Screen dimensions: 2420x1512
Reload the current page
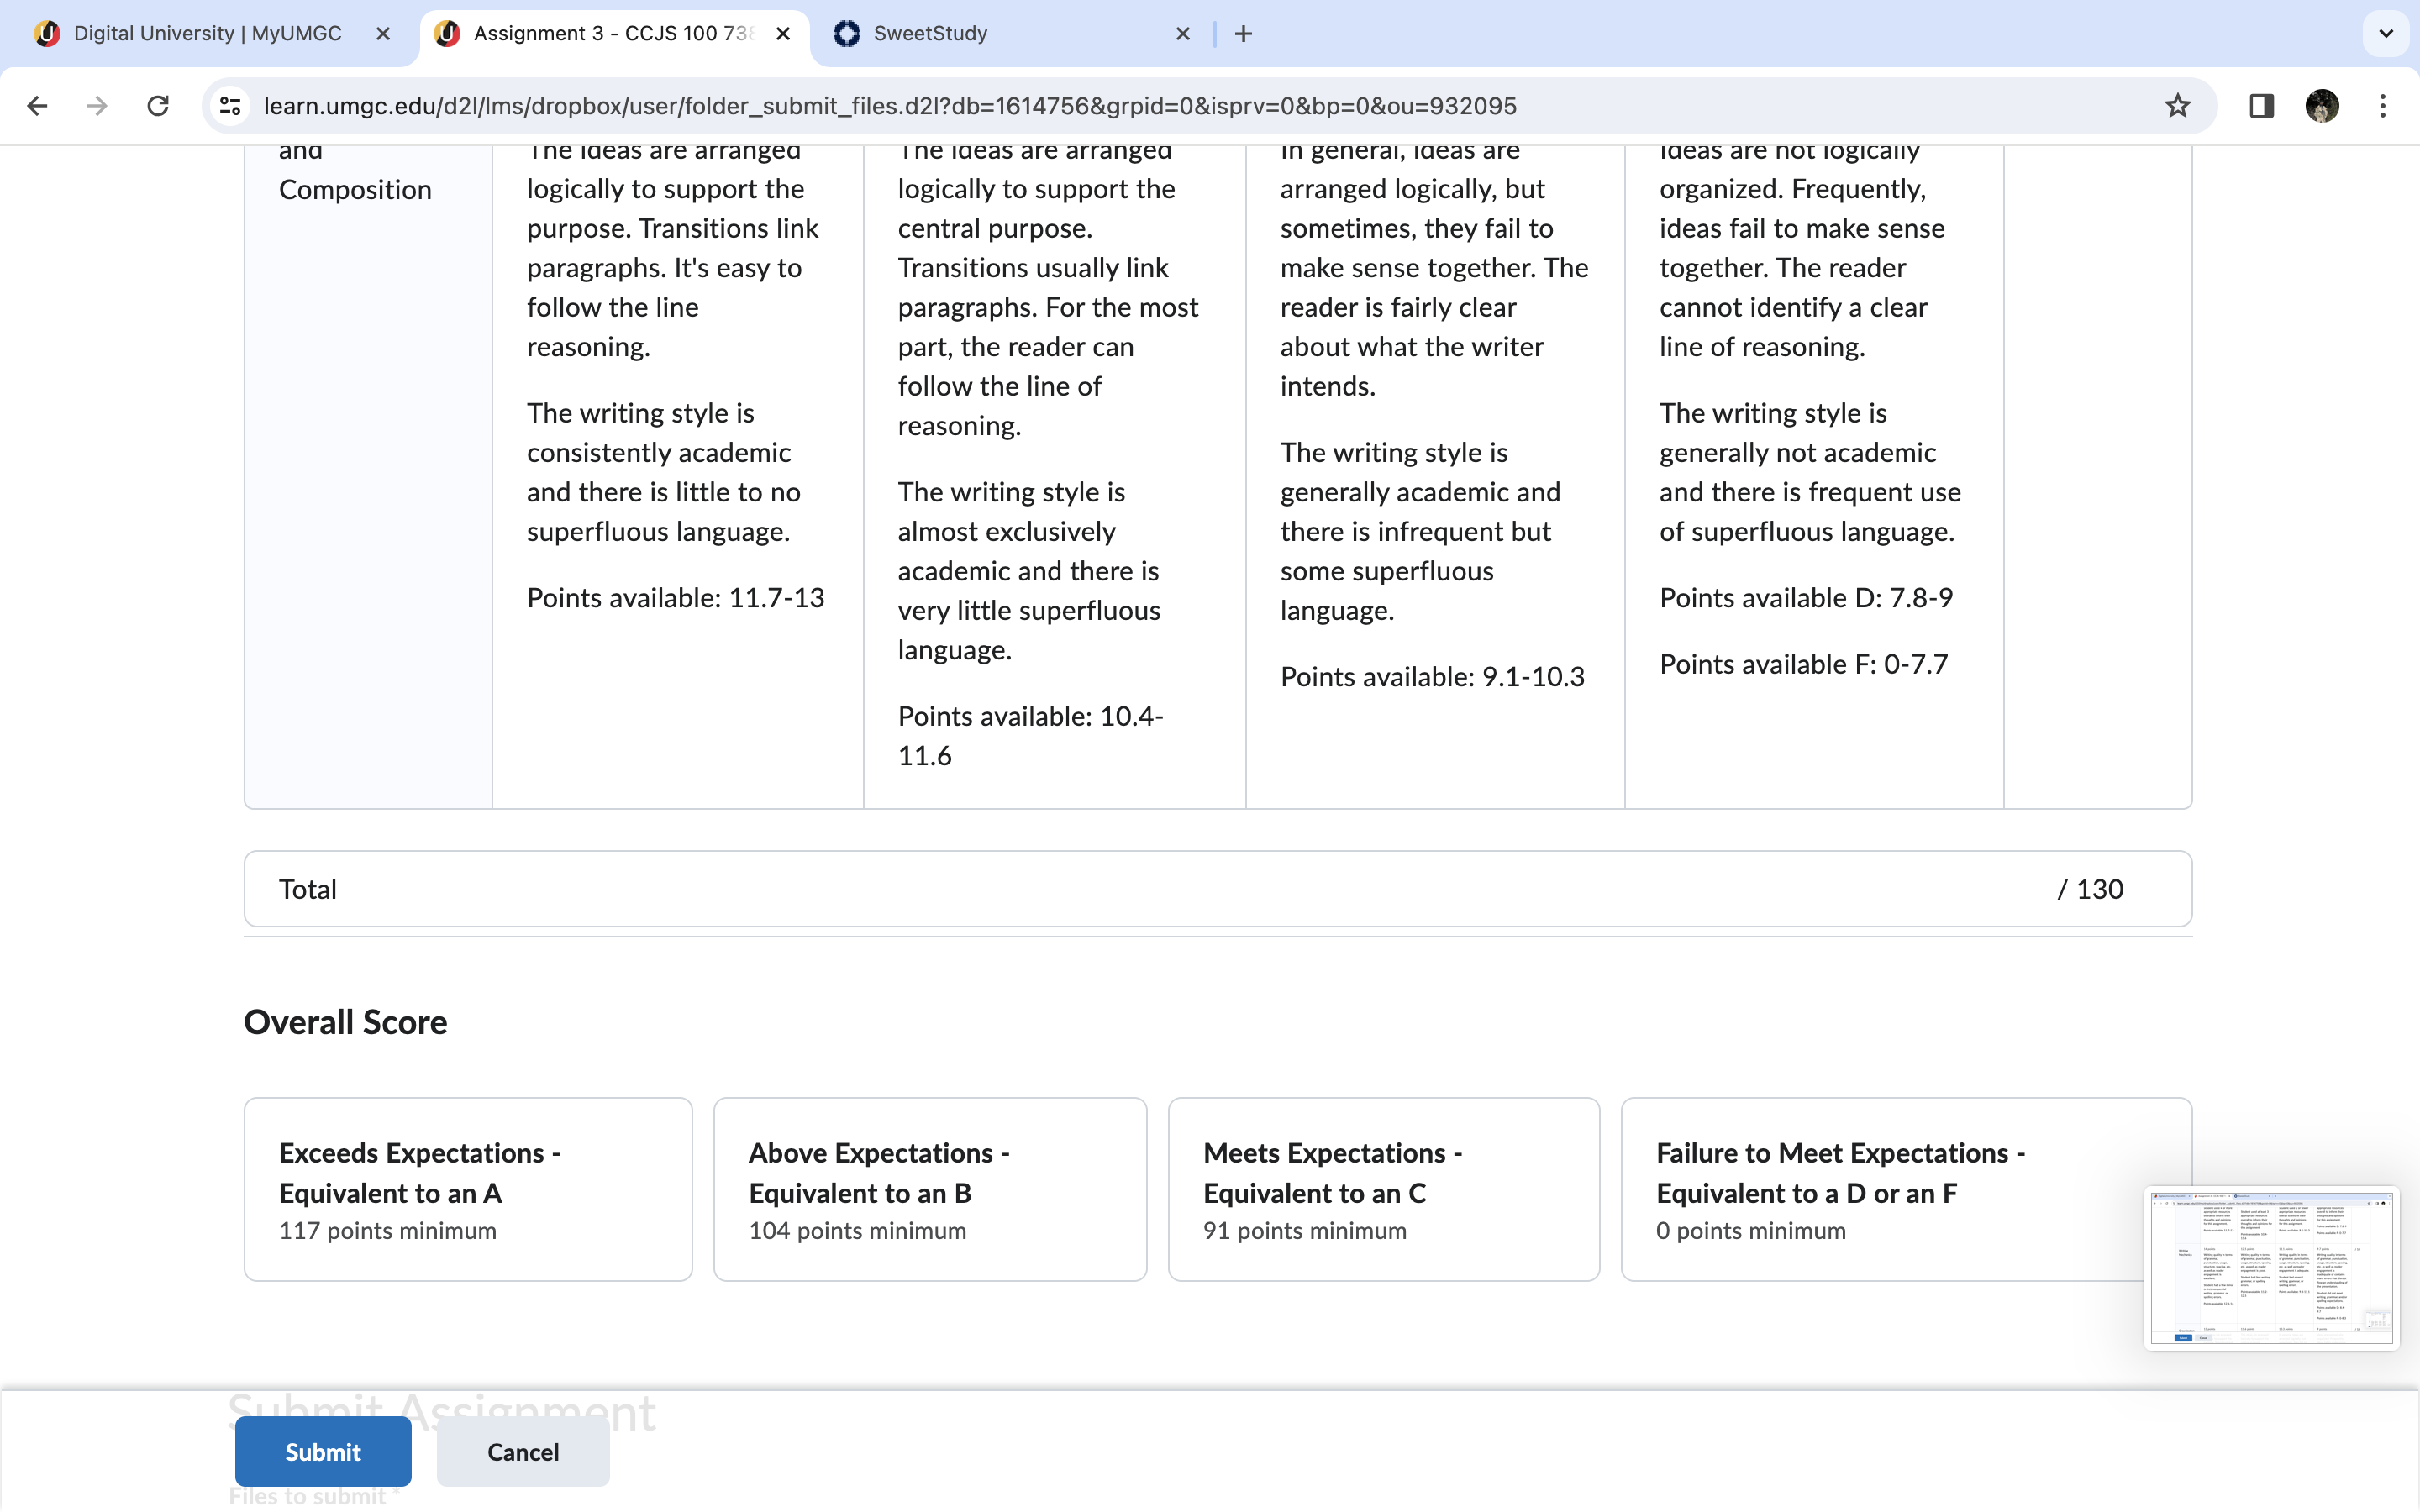click(158, 106)
